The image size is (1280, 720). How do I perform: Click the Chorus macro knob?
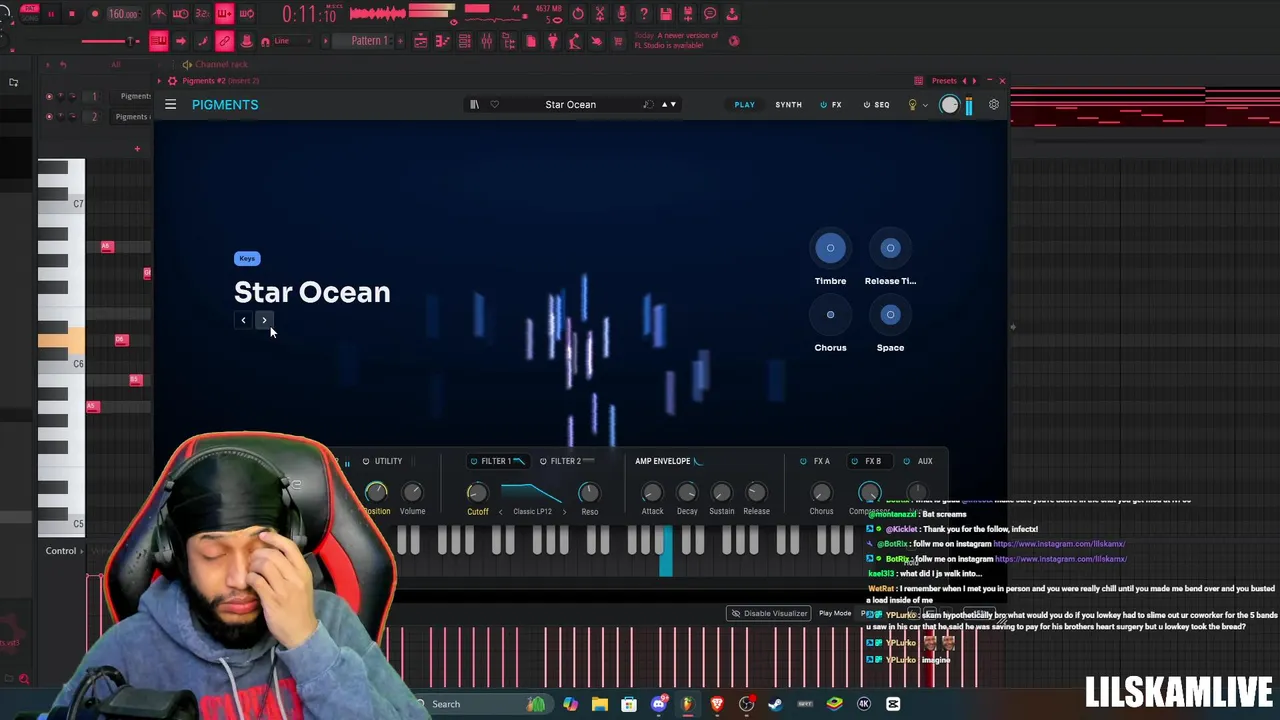[x=830, y=315]
